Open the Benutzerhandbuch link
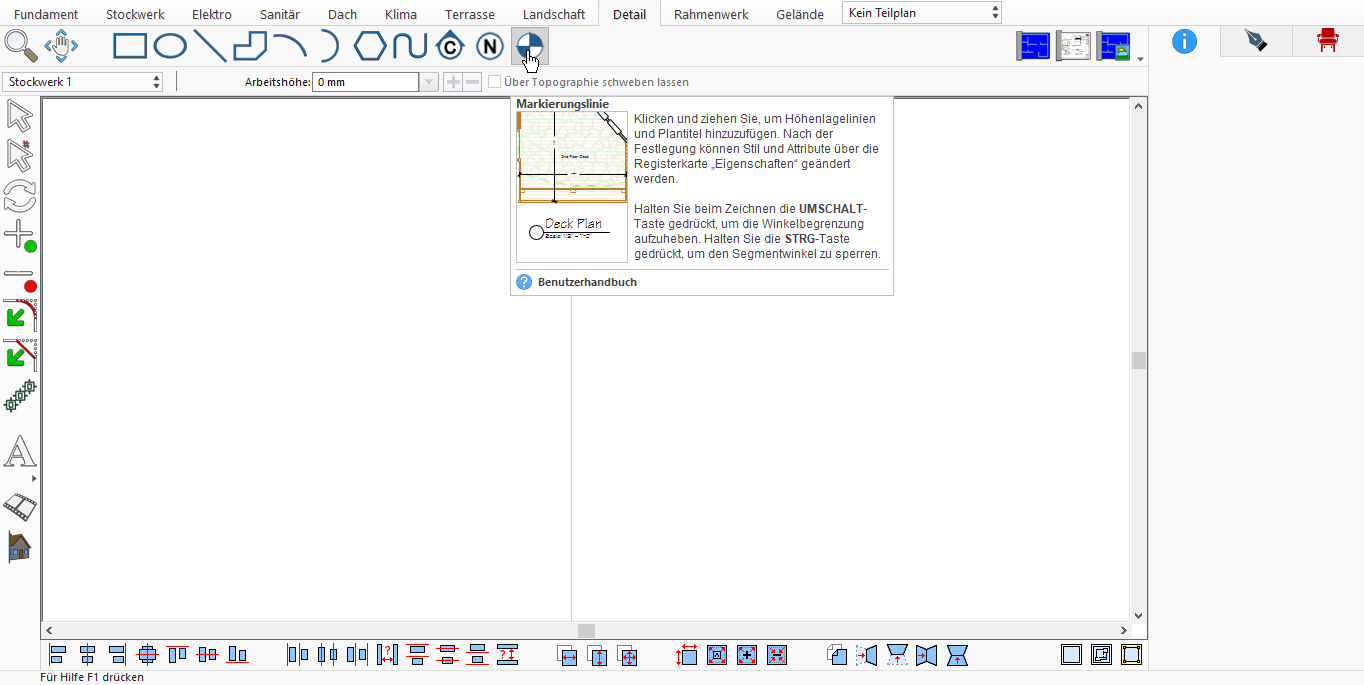Screen dimensions: 1364x685 (x=587, y=282)
